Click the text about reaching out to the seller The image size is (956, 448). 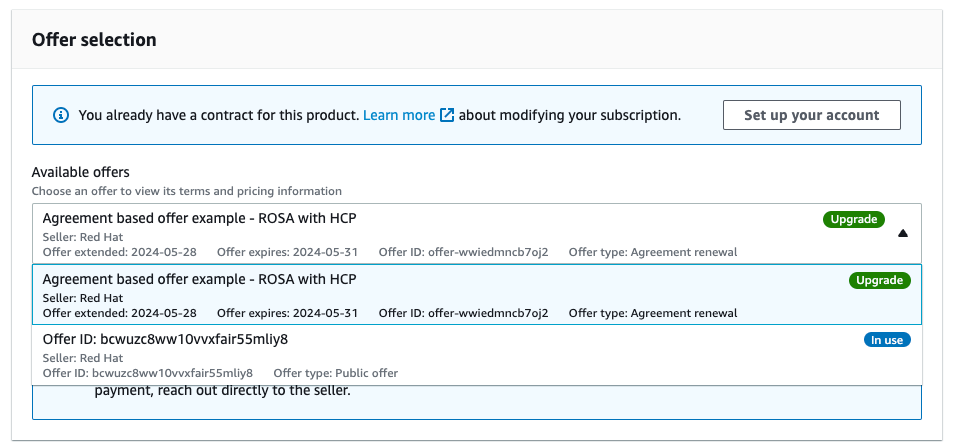(223, 391)
